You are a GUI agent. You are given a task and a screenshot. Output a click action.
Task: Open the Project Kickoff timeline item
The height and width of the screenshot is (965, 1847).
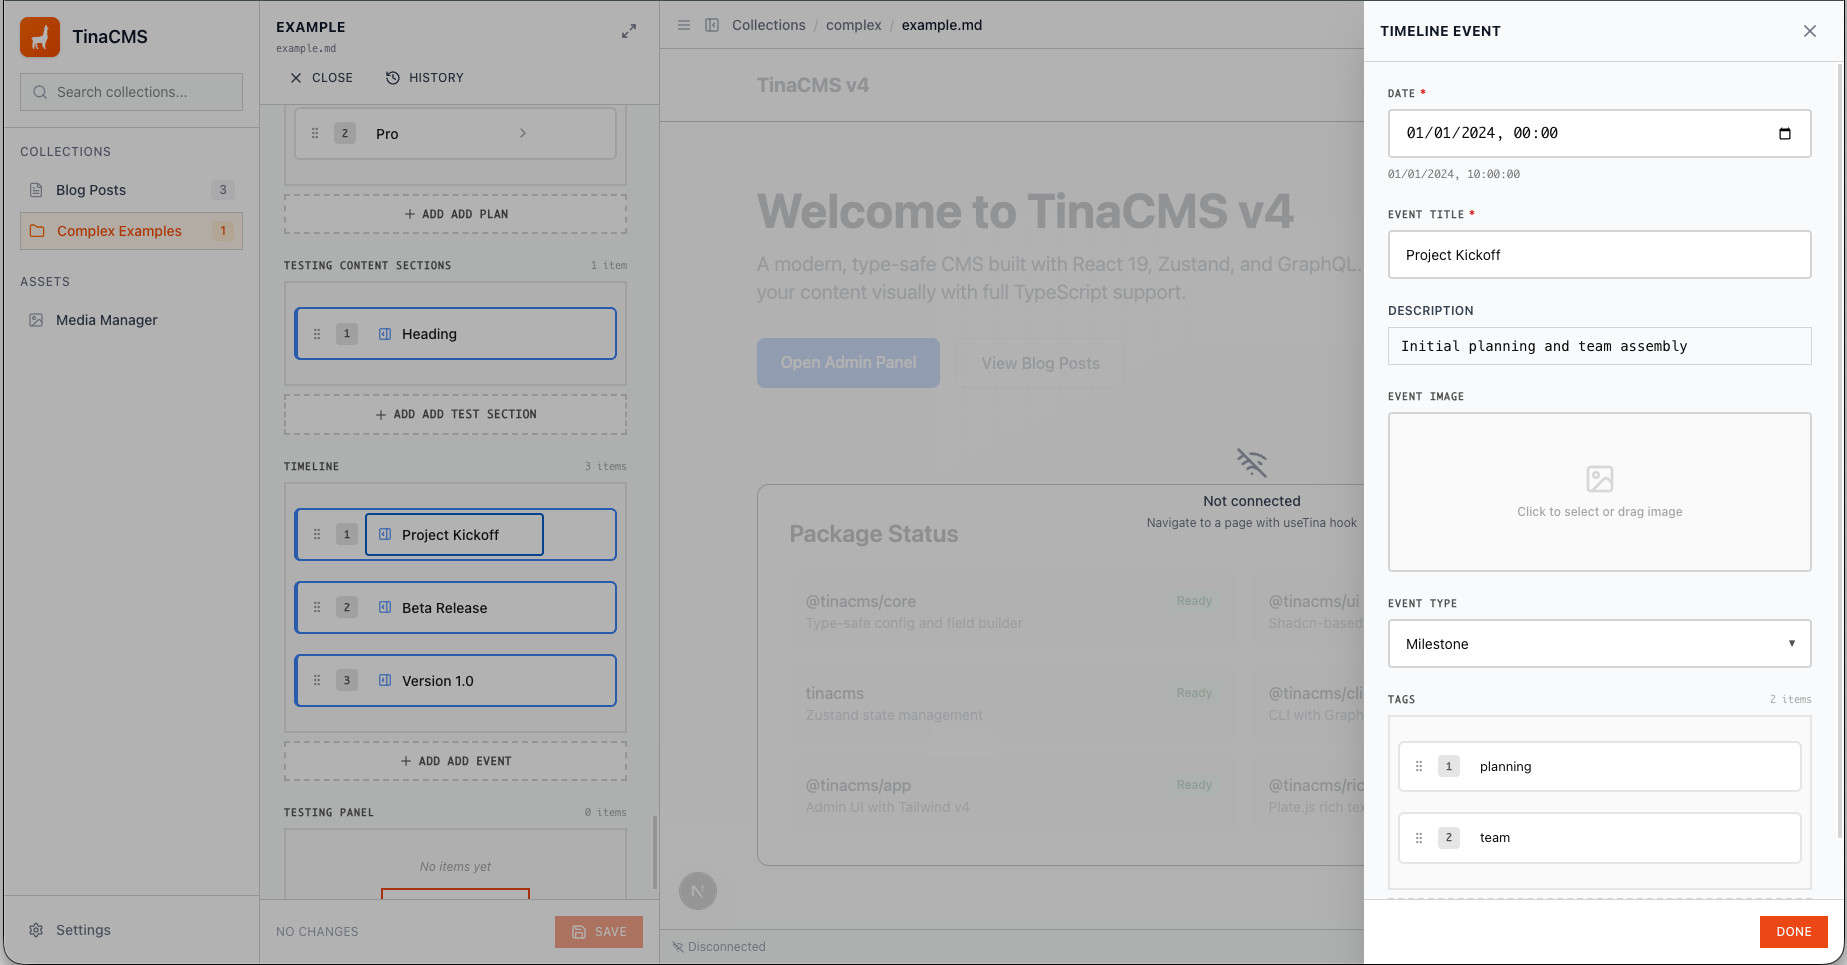(x=456, y=535)
